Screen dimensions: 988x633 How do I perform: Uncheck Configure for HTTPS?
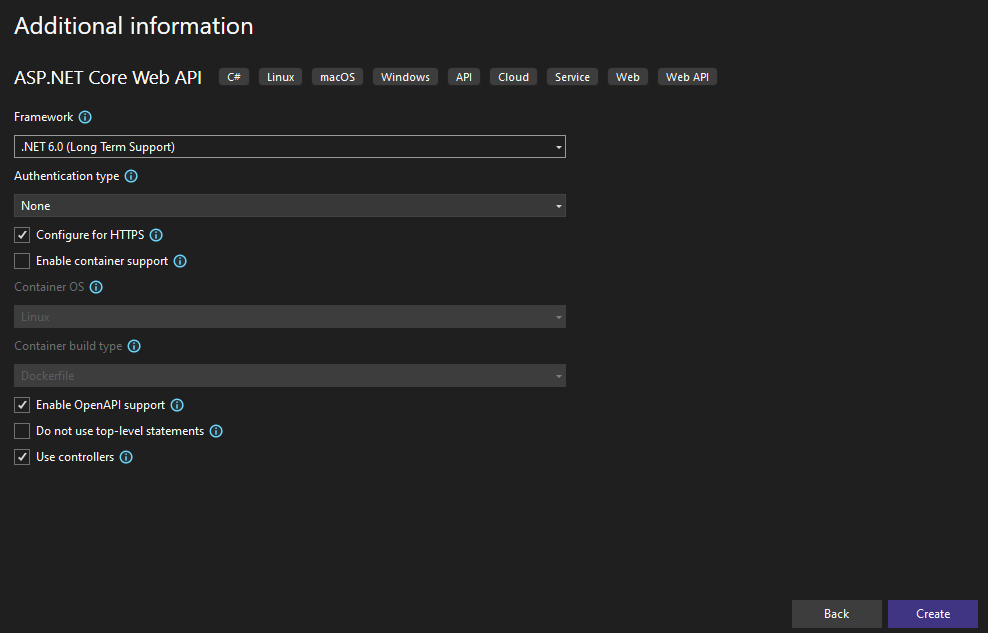[x=22, y=235]
